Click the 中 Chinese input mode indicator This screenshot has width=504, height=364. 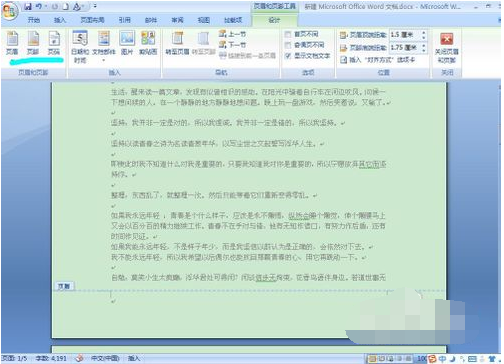coord(442,359)
